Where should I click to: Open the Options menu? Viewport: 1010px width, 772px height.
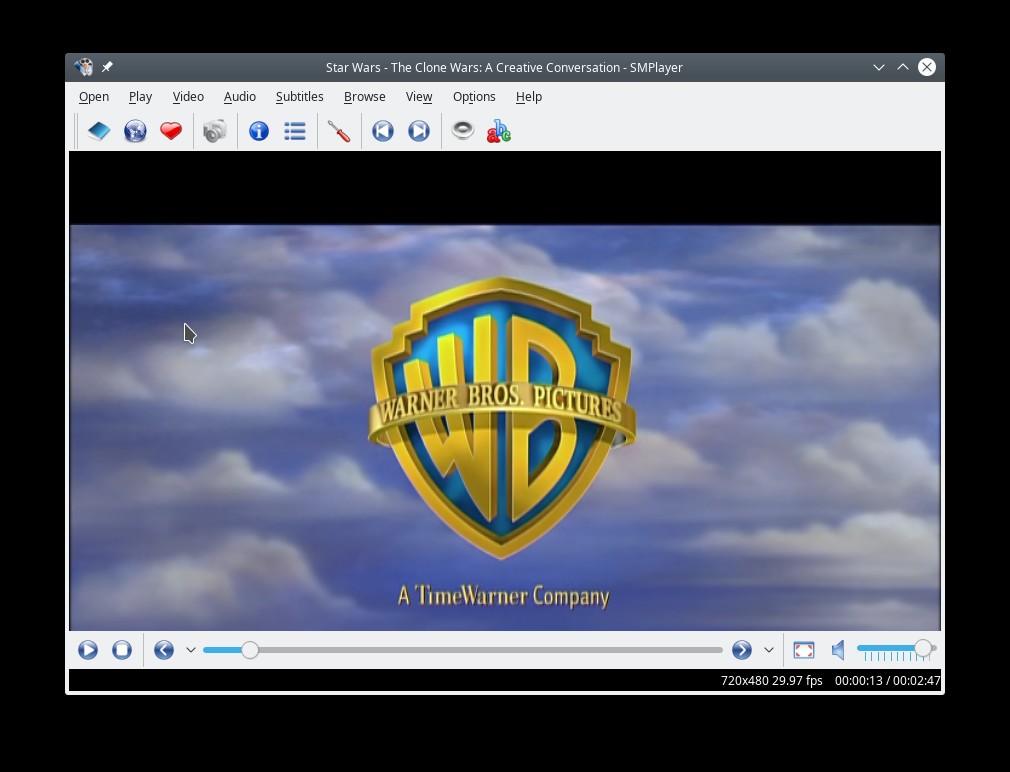click(x=474, y=97)
